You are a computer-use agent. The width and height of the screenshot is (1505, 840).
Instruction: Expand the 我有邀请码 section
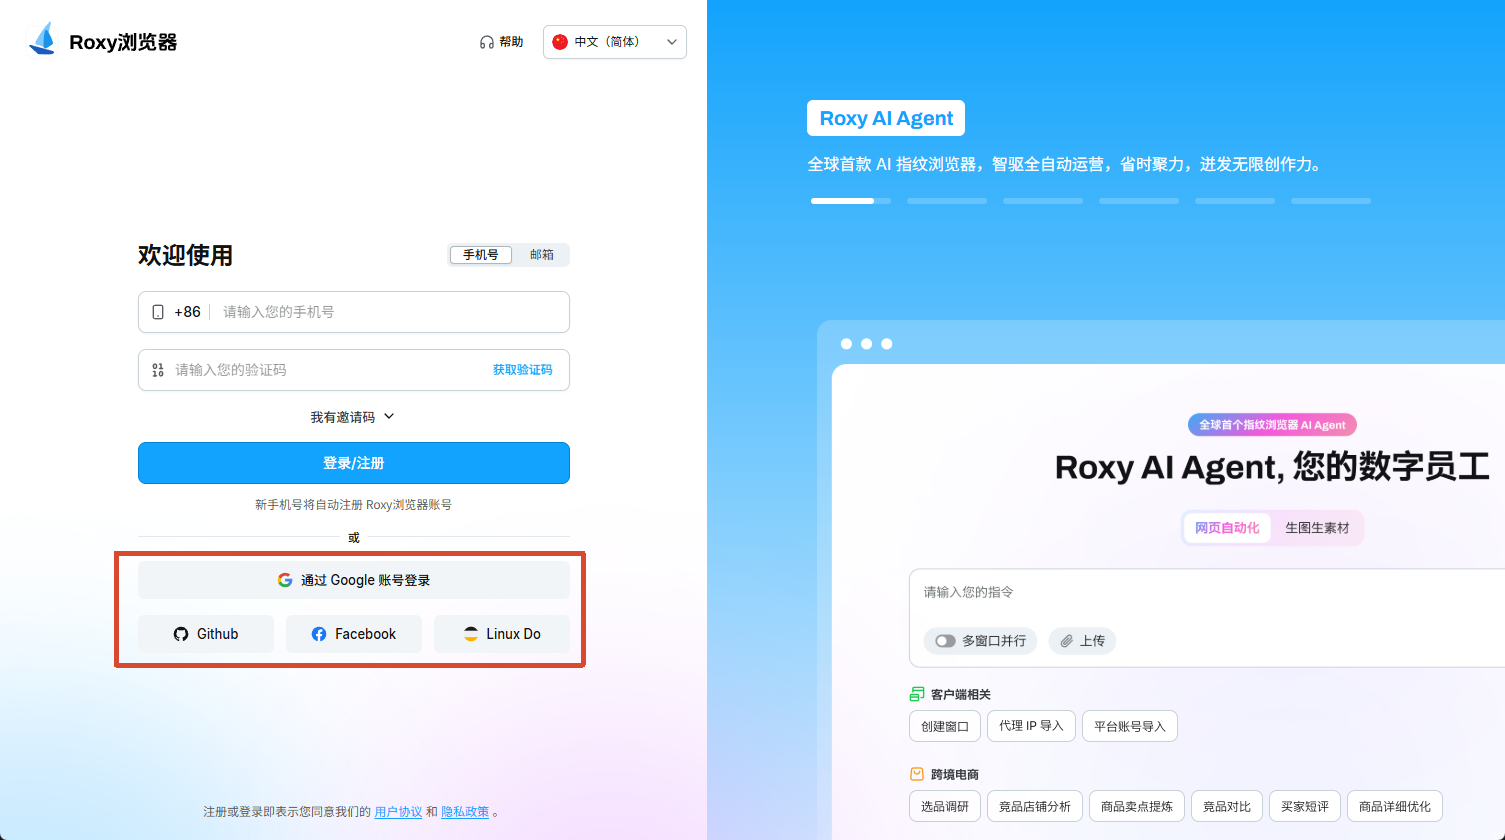pyautogui.click(x=353, y=417)
